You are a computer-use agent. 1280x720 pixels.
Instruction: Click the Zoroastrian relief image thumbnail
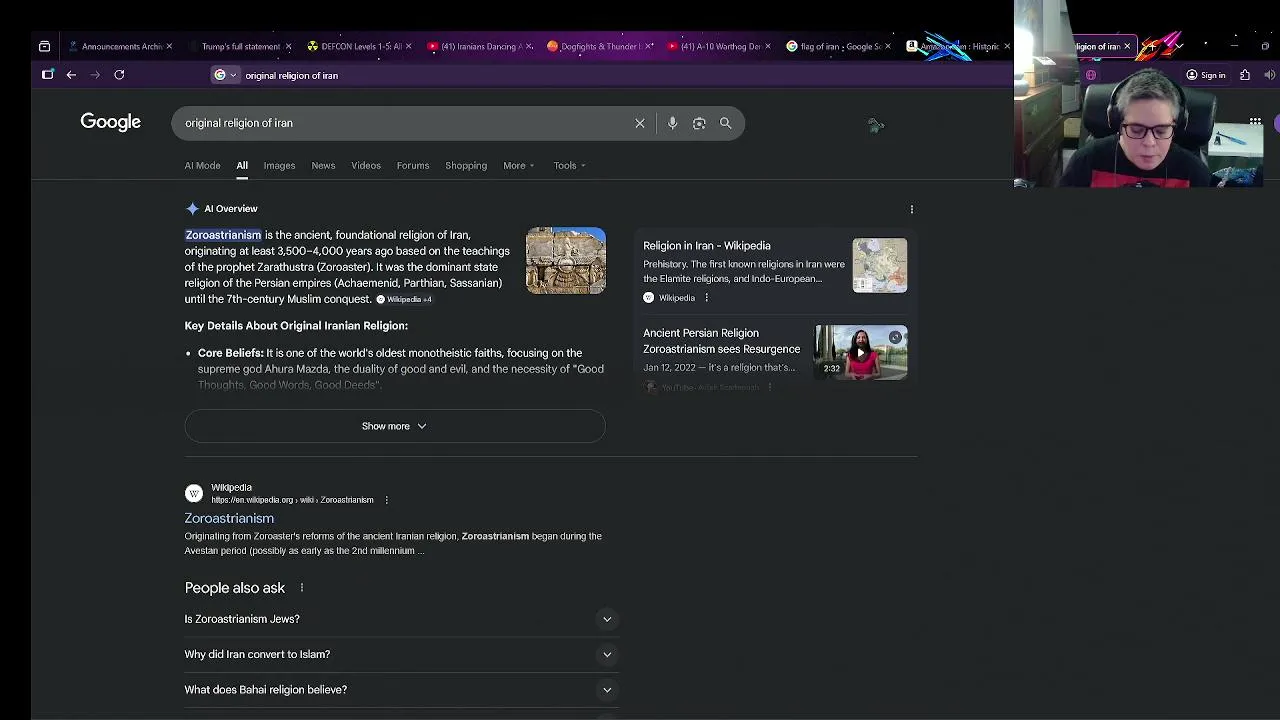(x=566, y=260)
